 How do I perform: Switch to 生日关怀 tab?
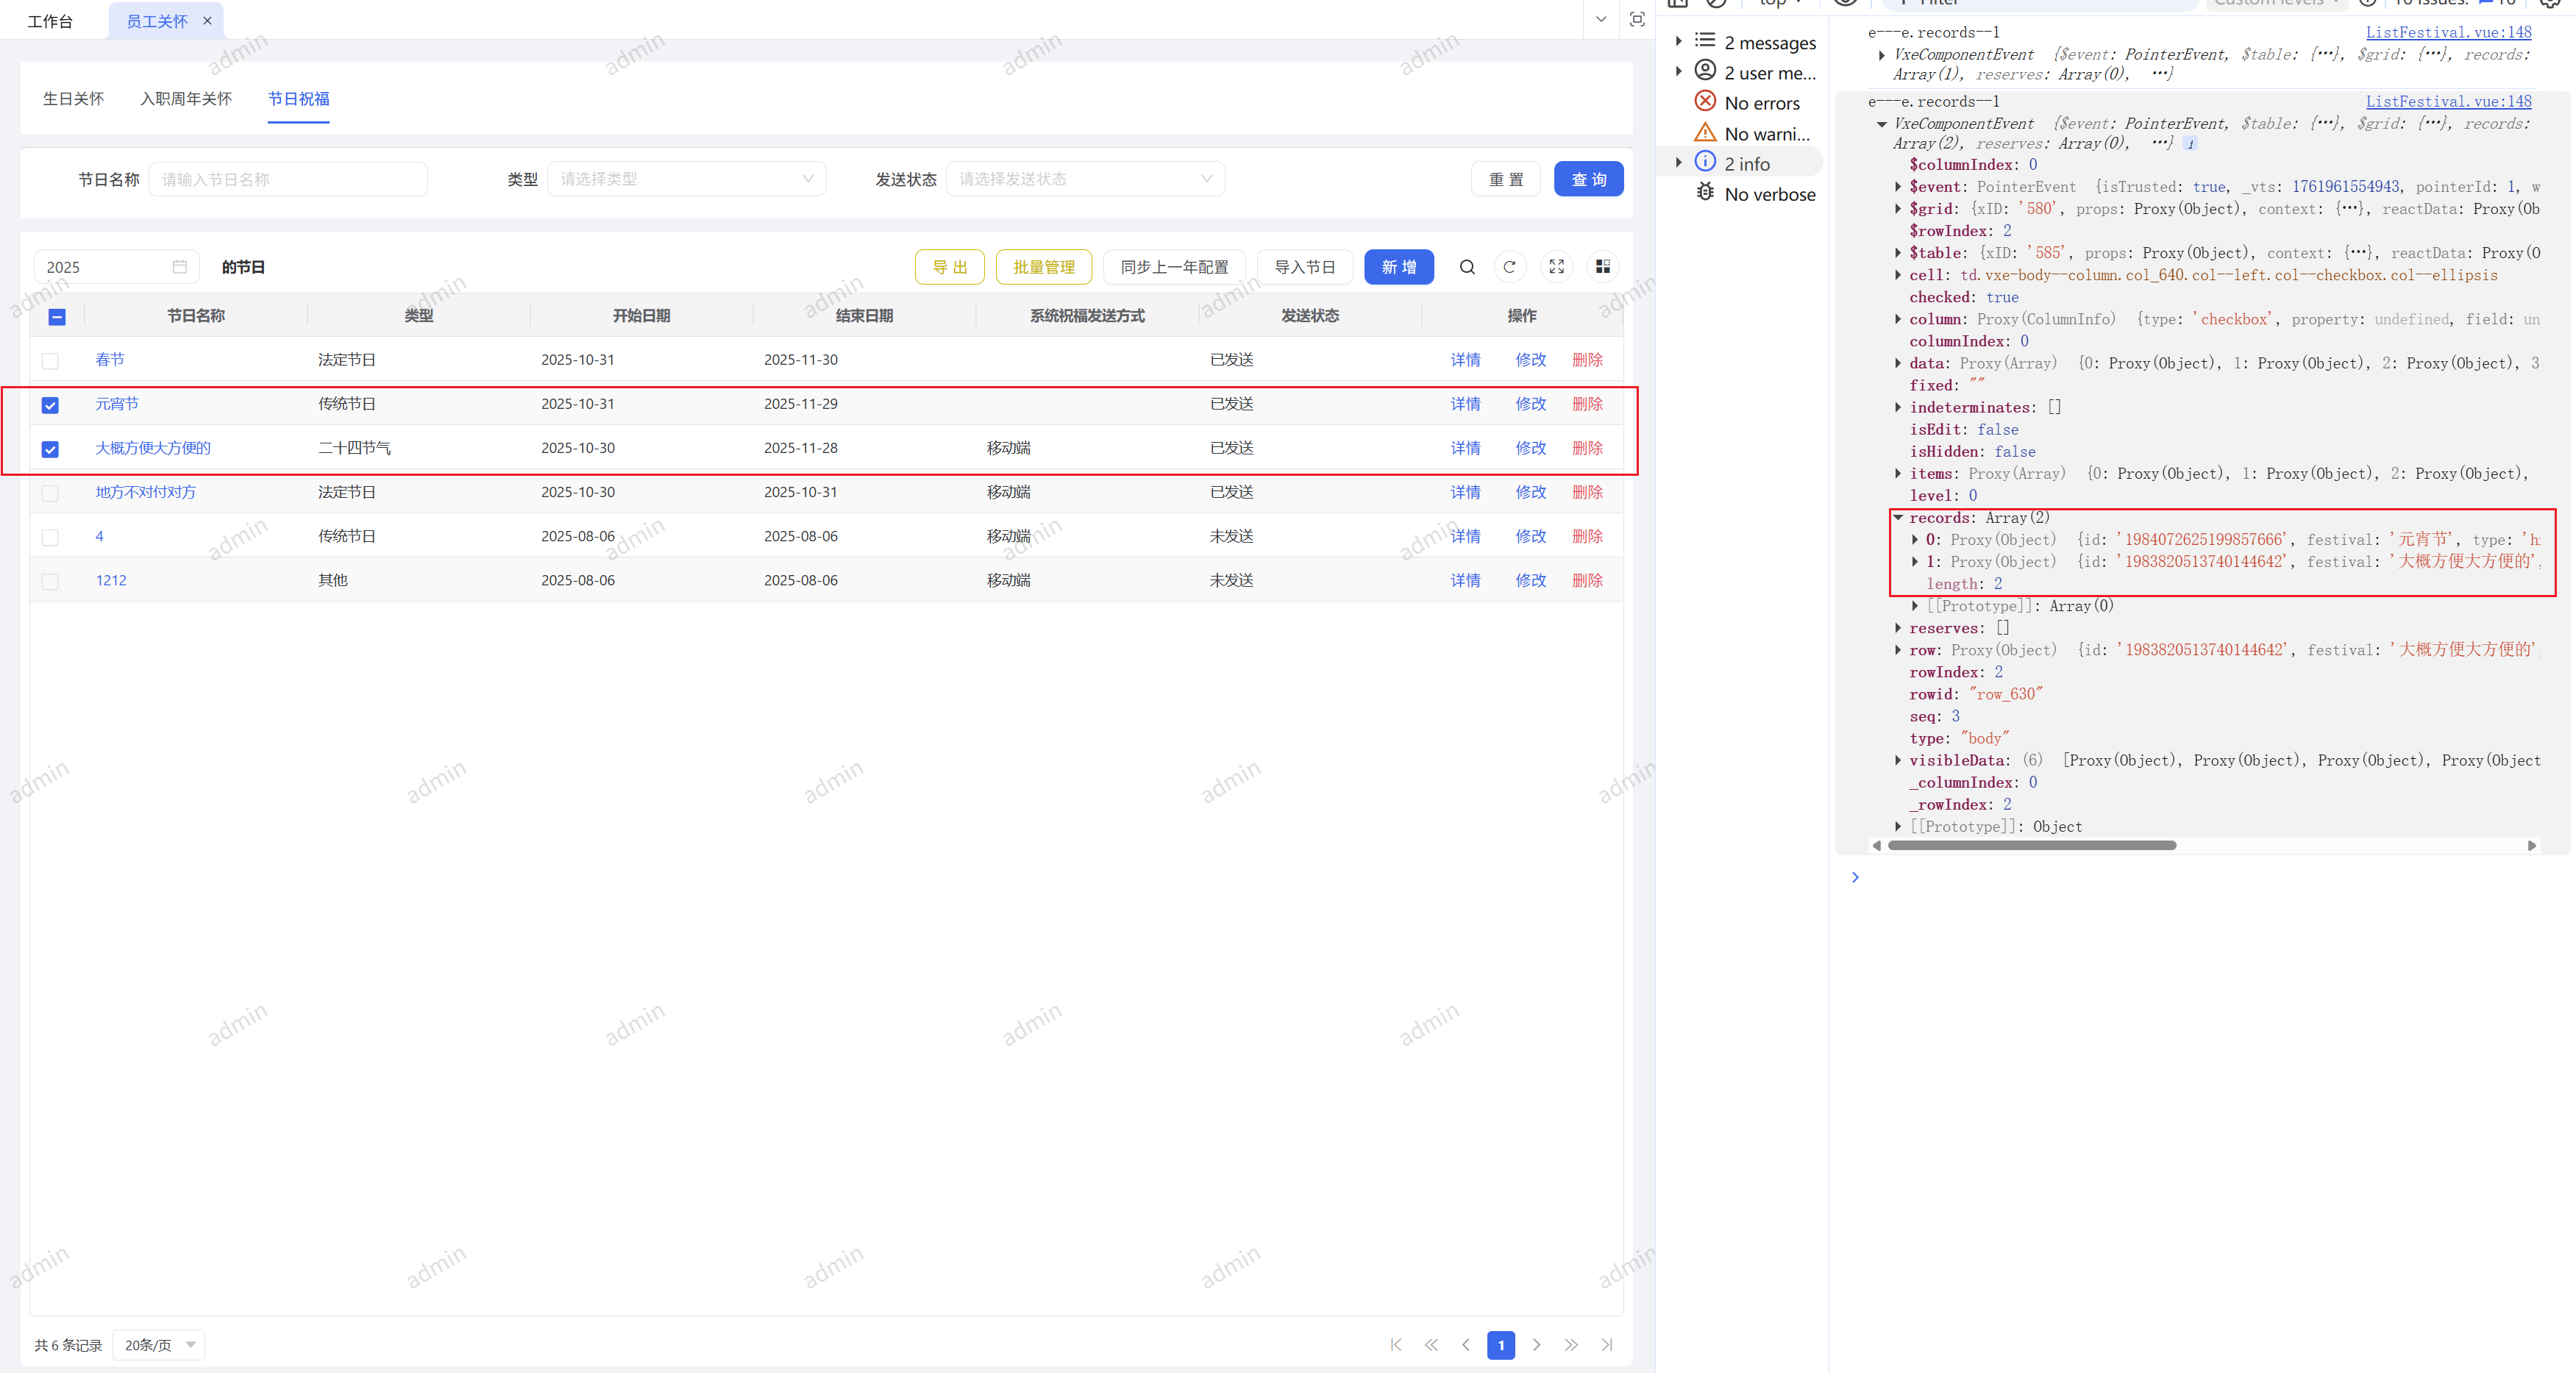(x=73, y=99)
